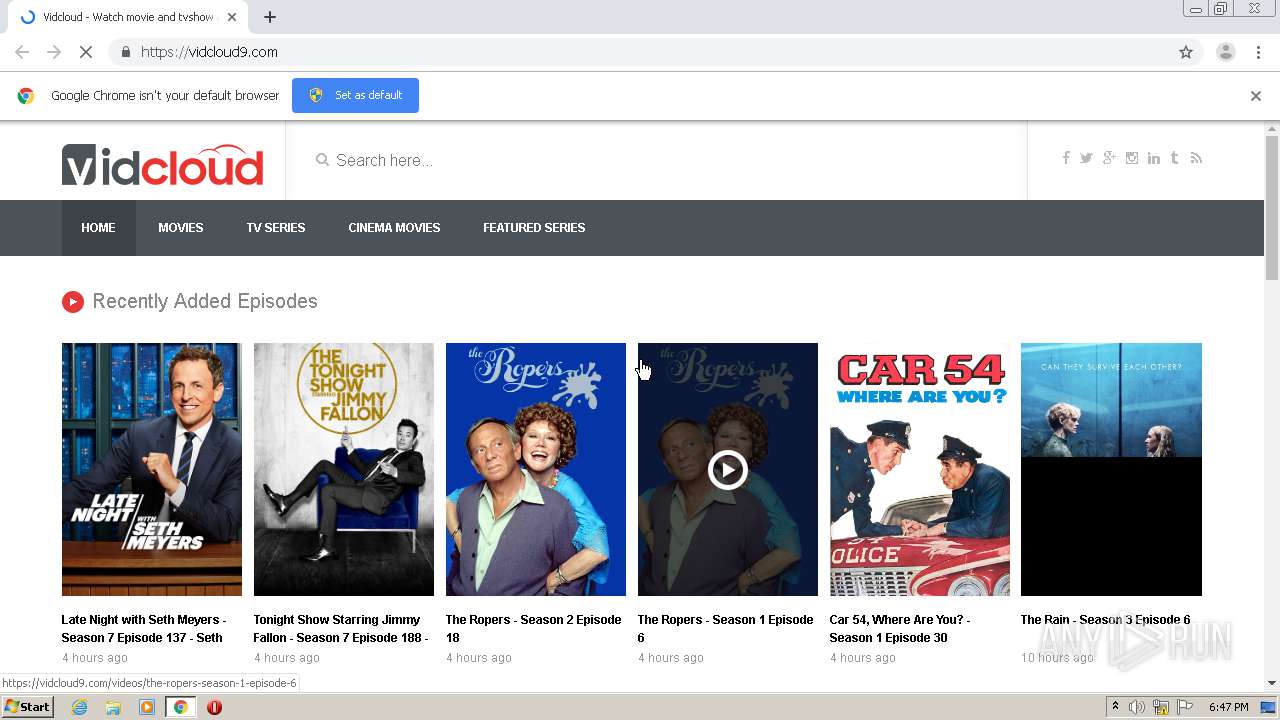
Task: Open the Tumblr social icon
Action: tap(1175, 158)
